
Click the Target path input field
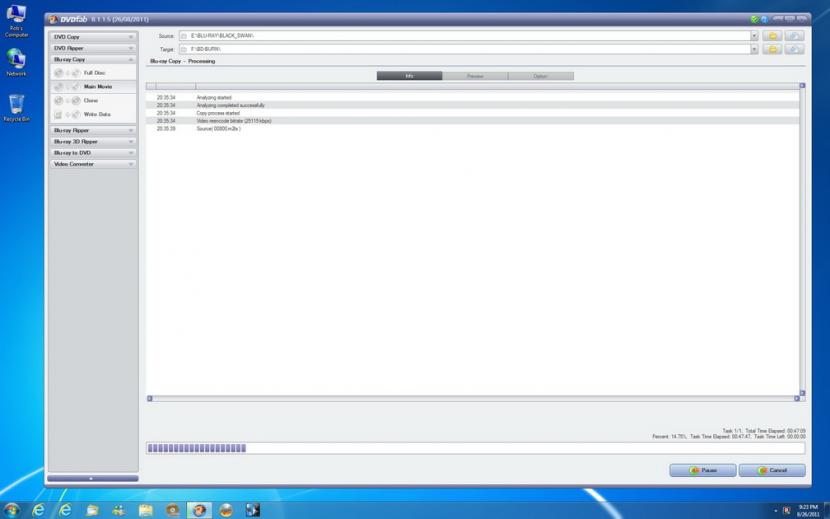pos(465,49)
